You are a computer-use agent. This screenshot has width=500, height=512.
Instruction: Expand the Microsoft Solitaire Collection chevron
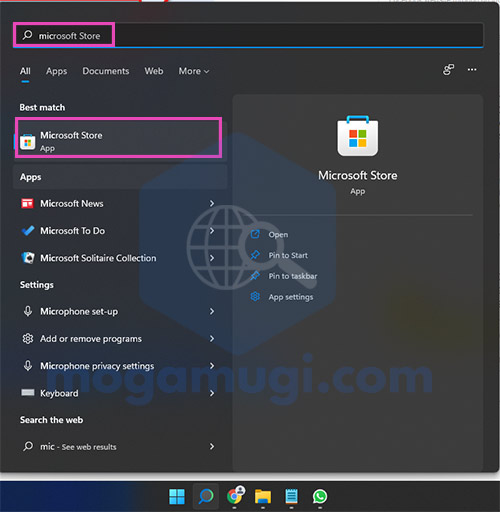coord(212,258)
